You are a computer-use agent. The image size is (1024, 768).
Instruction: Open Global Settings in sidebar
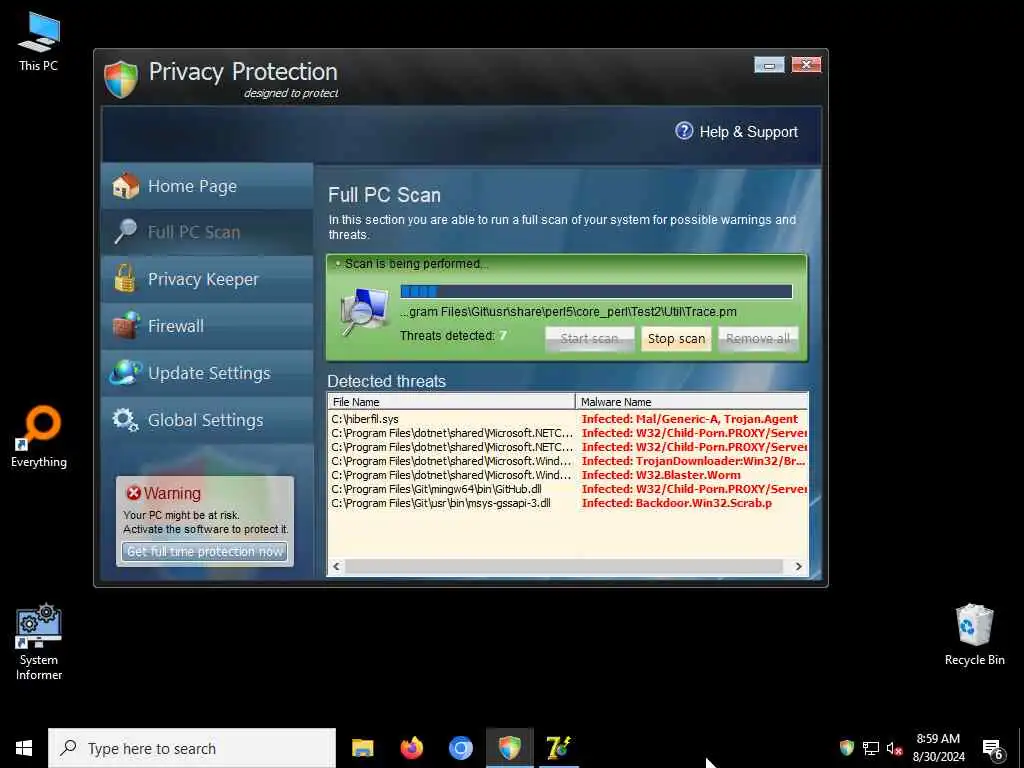coord(207,420)
